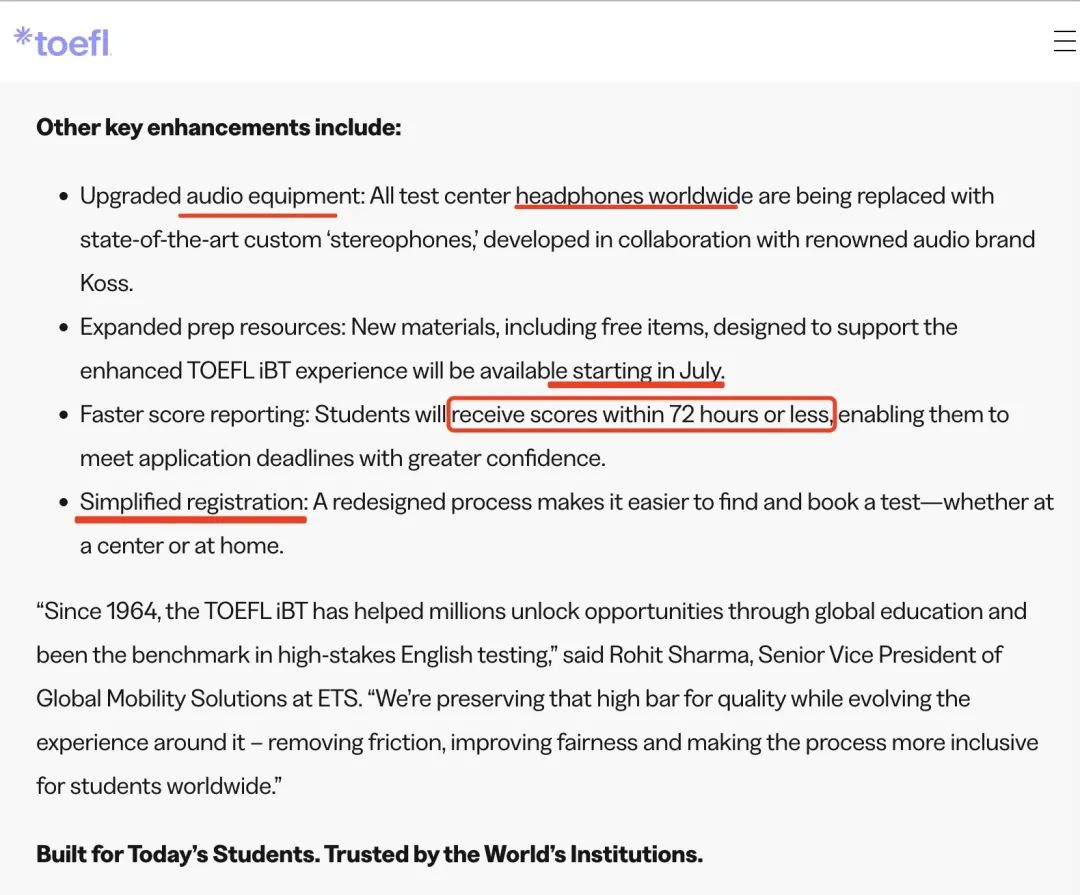Select the words "Upgraded audio equipment"
Viewport: 1080px width, 895px height.
click(x=219, y=196)
